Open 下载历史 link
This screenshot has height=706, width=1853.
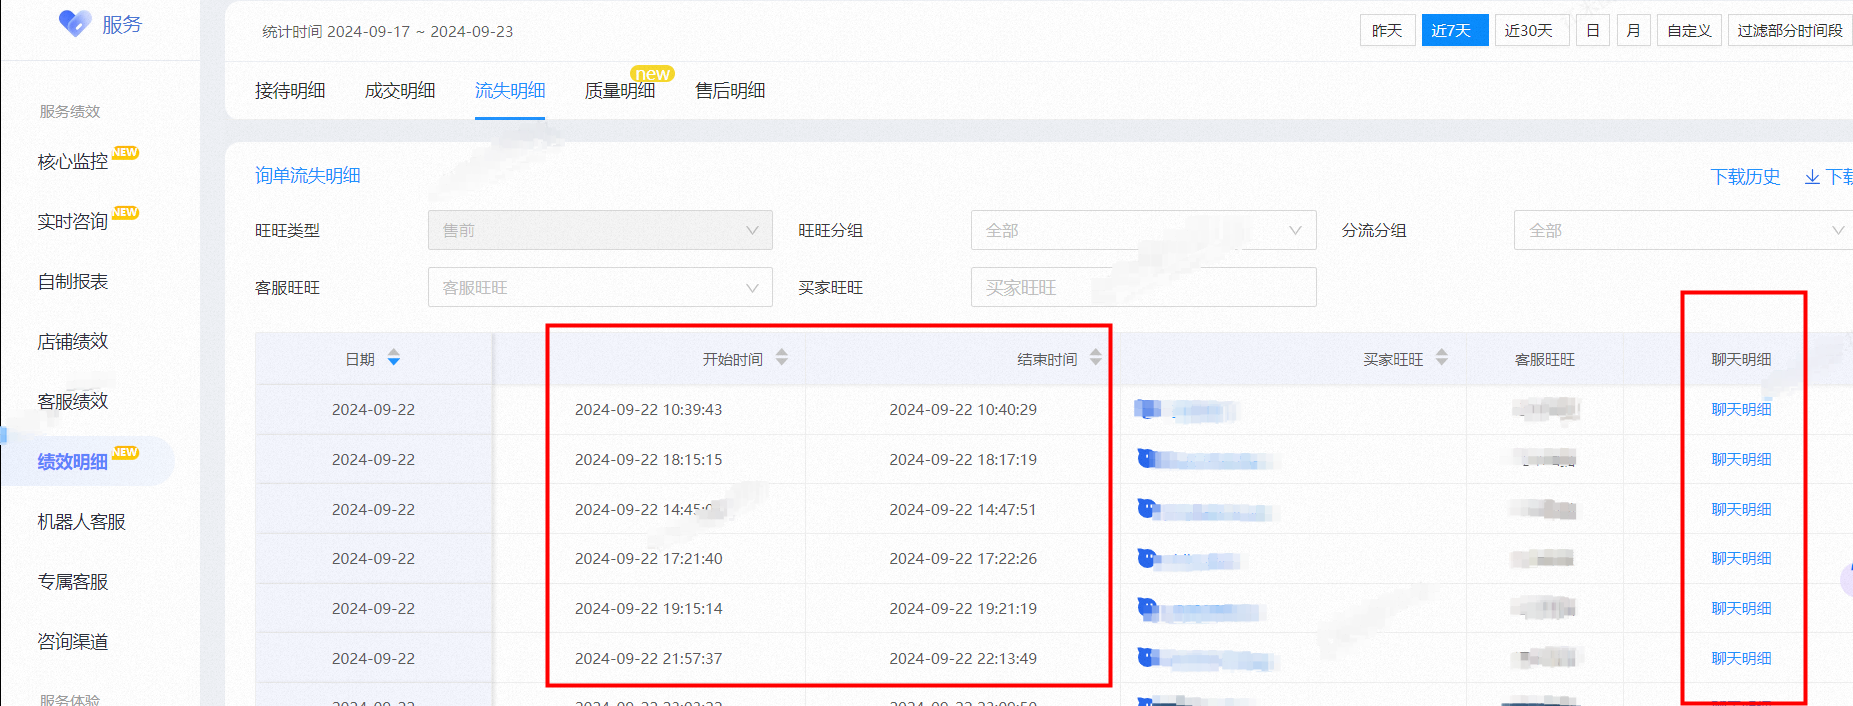tap(1745, 177)
